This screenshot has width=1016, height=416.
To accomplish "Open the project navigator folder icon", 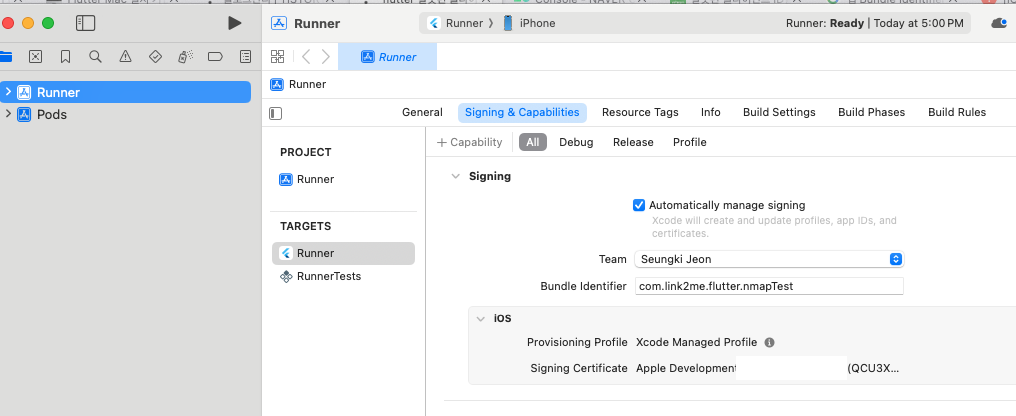I will (5, 57).
